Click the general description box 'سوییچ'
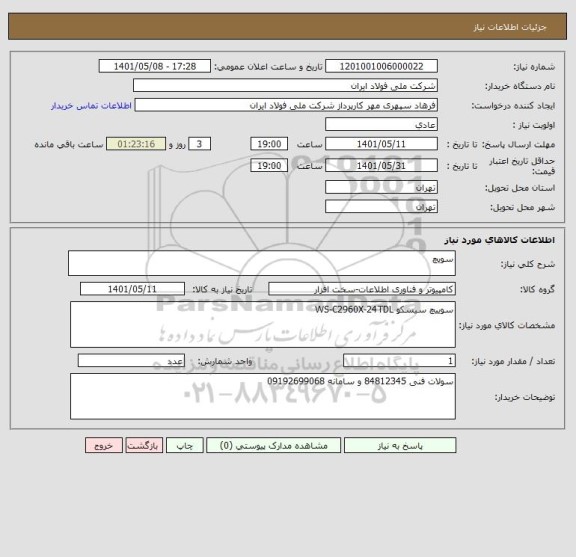576x557 pixels. click(262, 263)
